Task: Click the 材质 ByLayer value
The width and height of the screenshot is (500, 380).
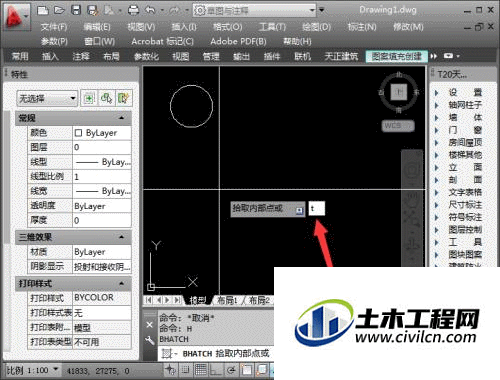Action: [102, 252]
